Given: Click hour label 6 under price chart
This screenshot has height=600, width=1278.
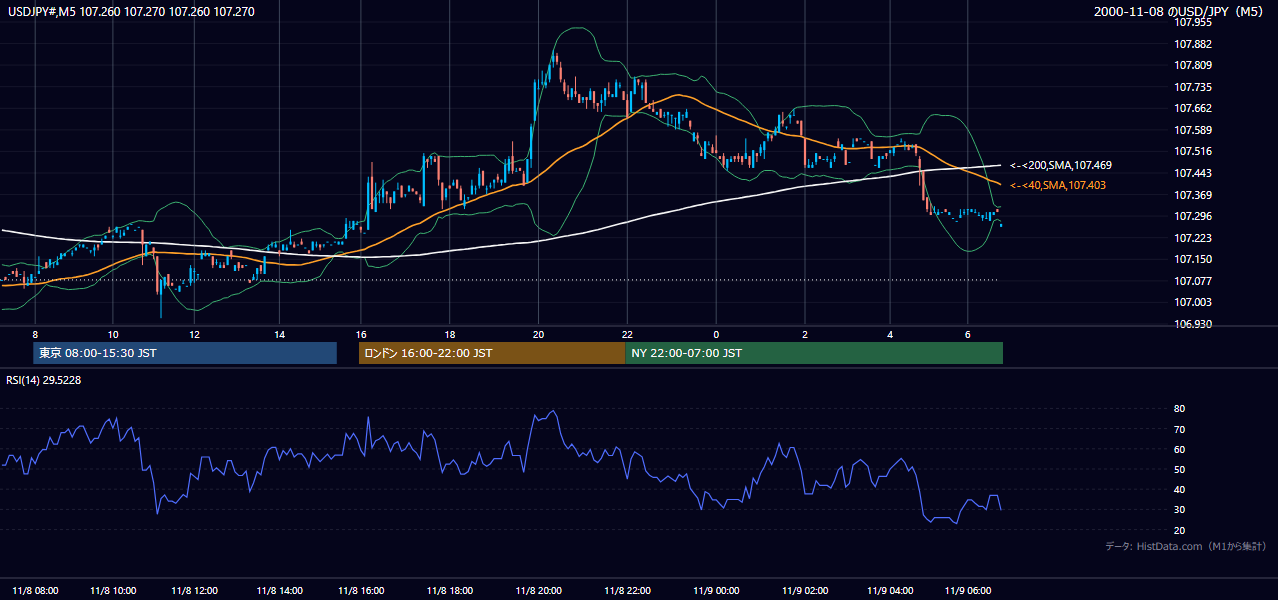Looking at the screenshot, I should pos(968,334).
